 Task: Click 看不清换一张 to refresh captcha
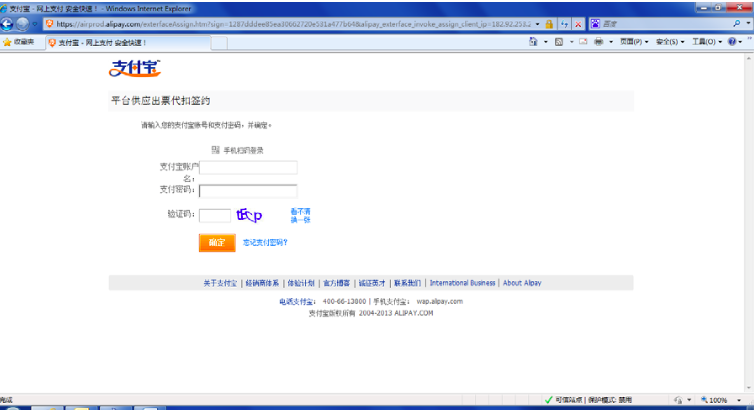pos(300,216)
